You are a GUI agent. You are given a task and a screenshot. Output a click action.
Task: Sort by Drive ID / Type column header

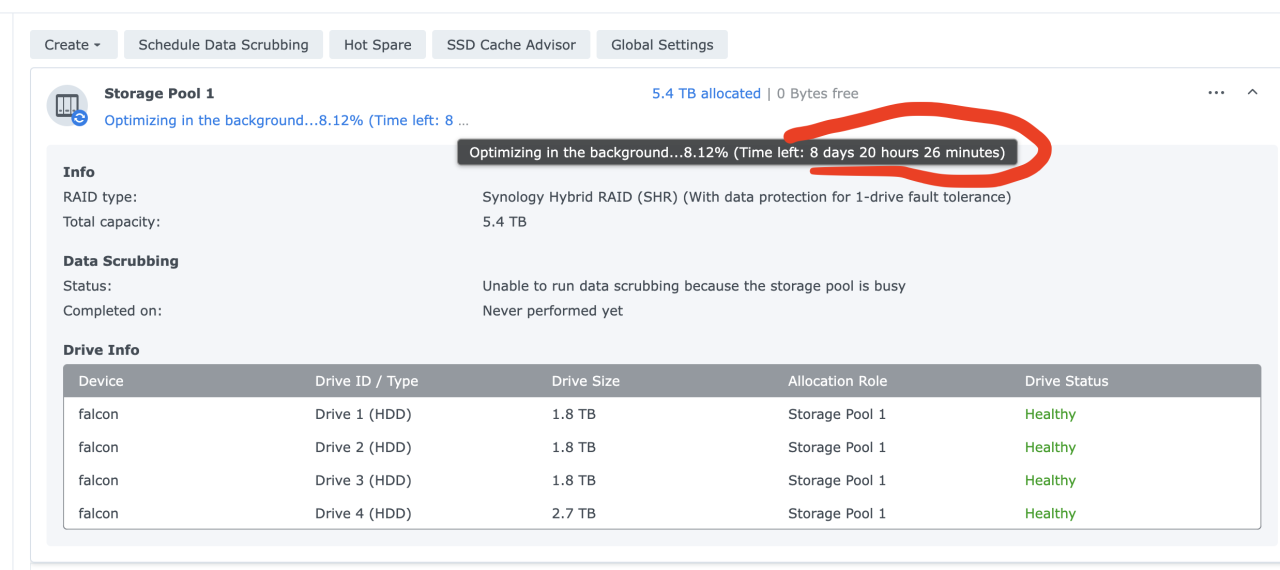coord(366,381)
